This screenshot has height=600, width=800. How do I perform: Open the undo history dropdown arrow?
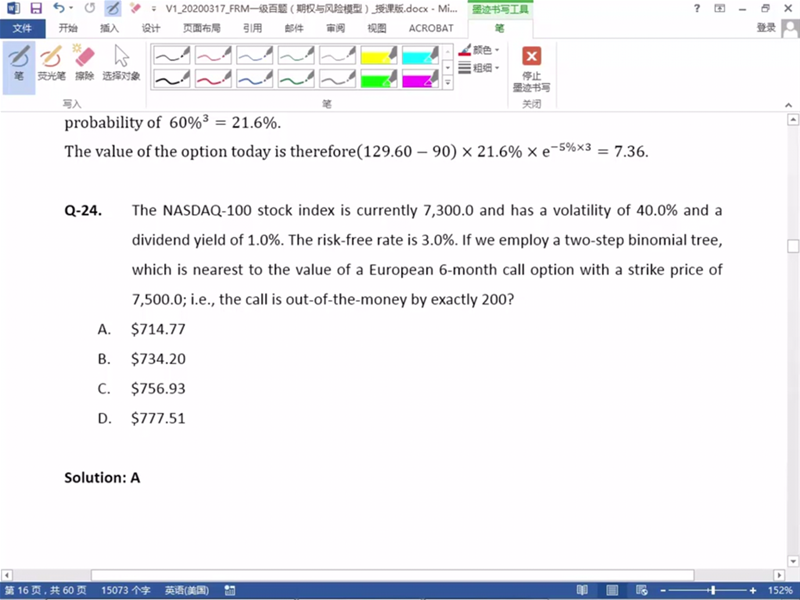[x=71, y=8]
